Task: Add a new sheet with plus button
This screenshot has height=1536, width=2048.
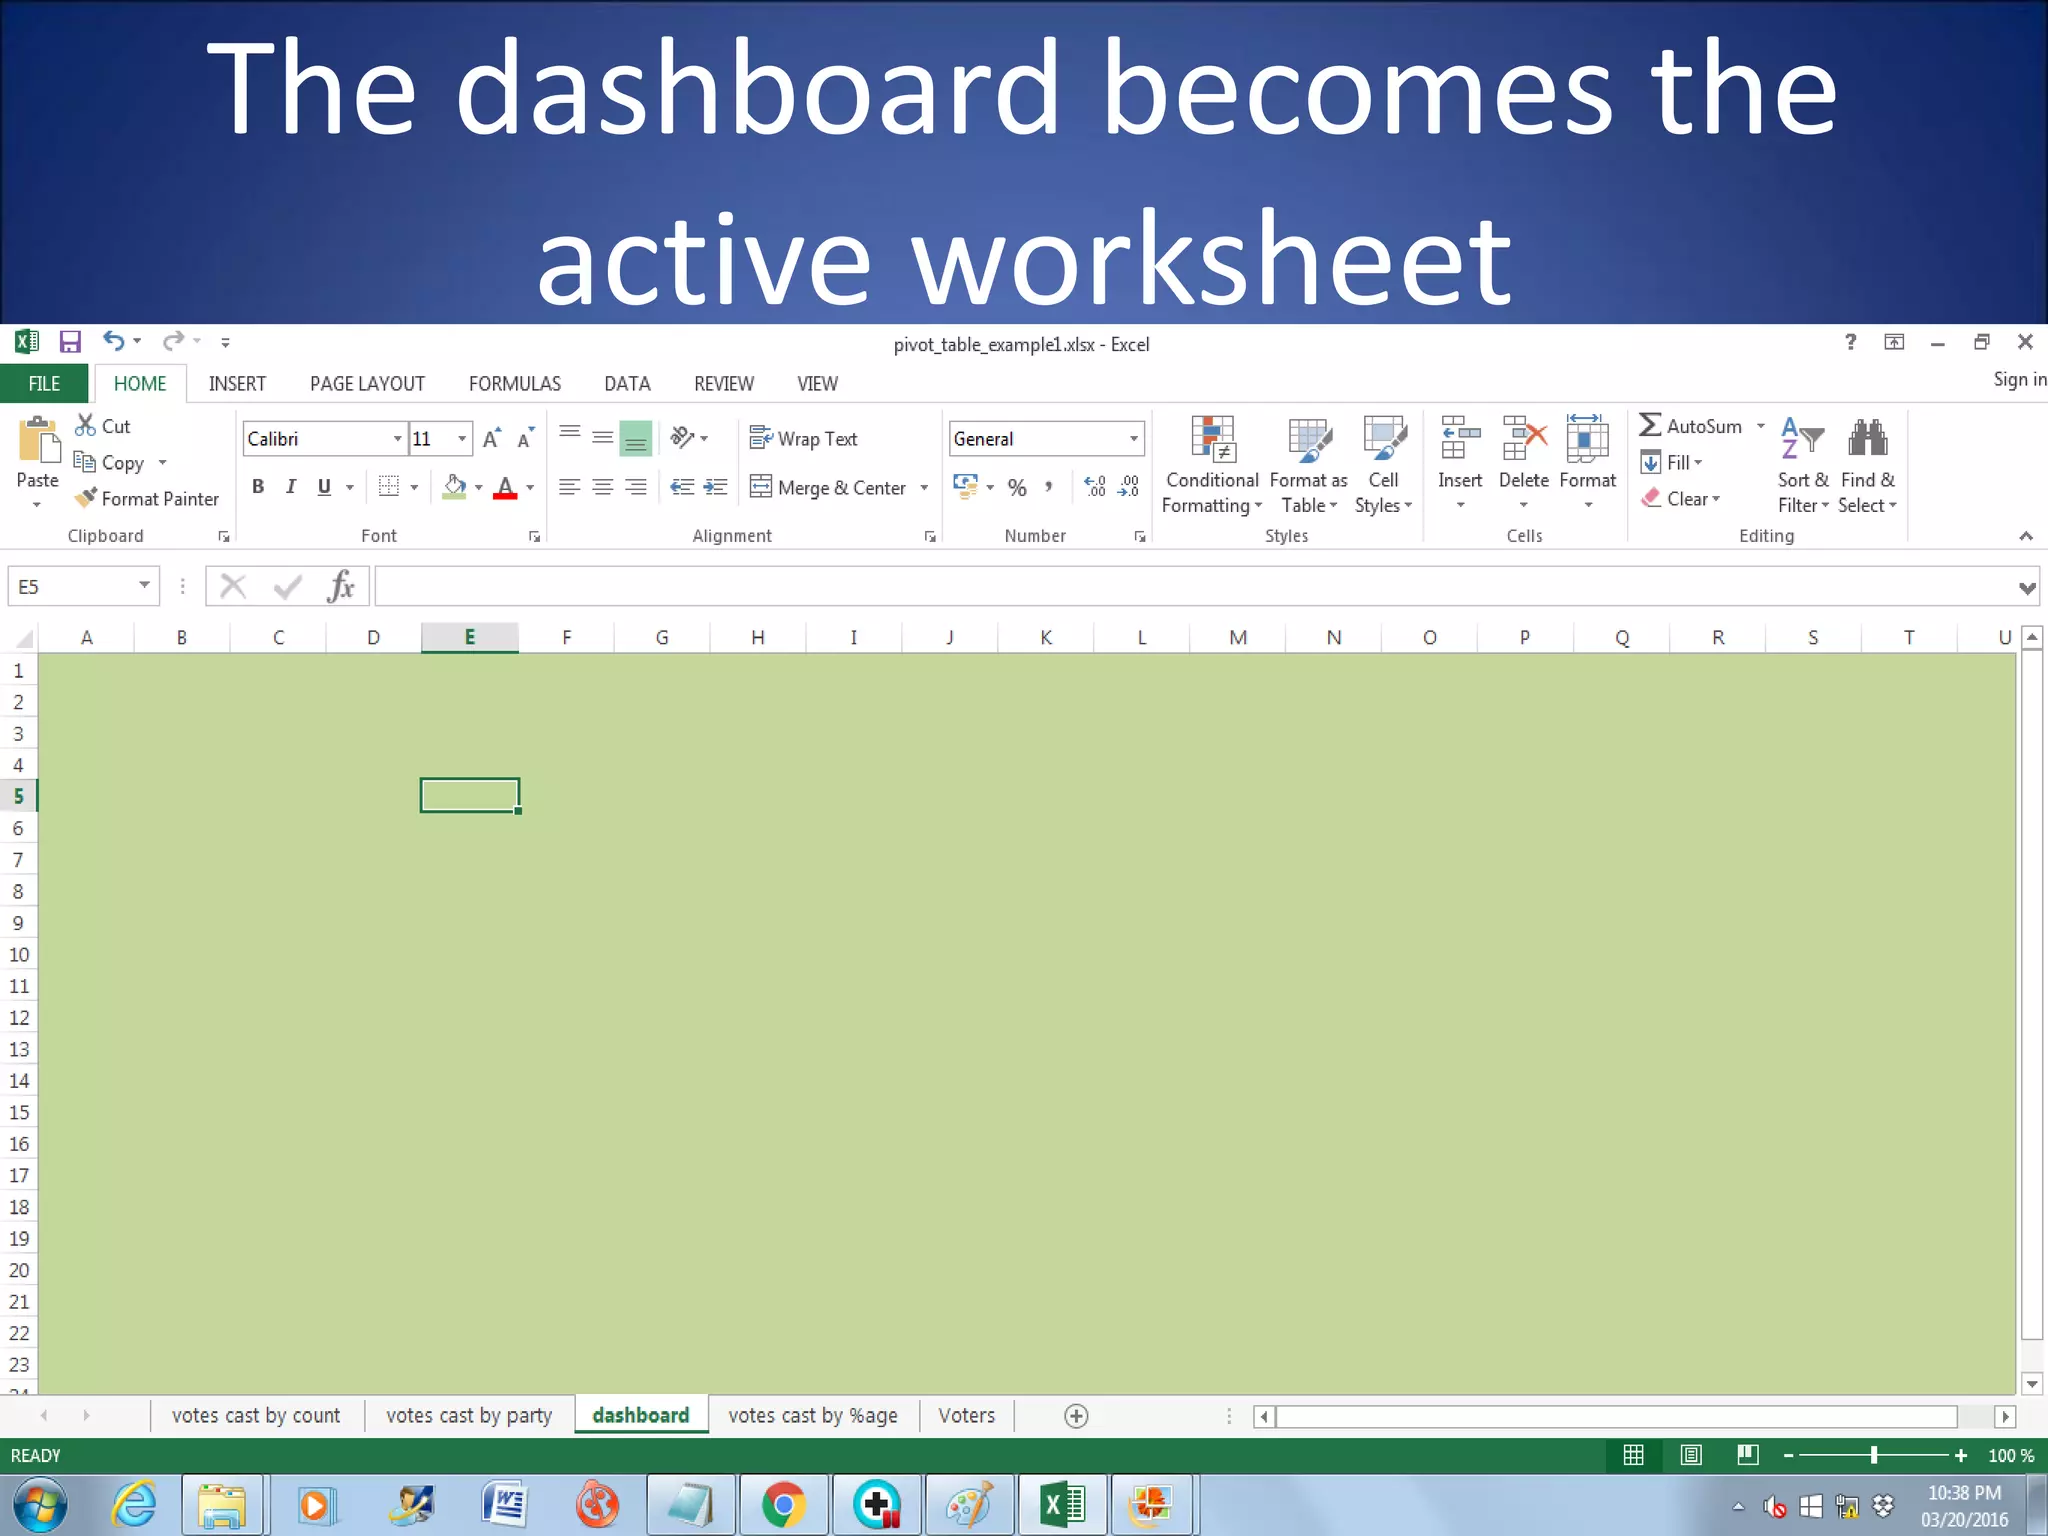Action: [x=1076, y=1416]
